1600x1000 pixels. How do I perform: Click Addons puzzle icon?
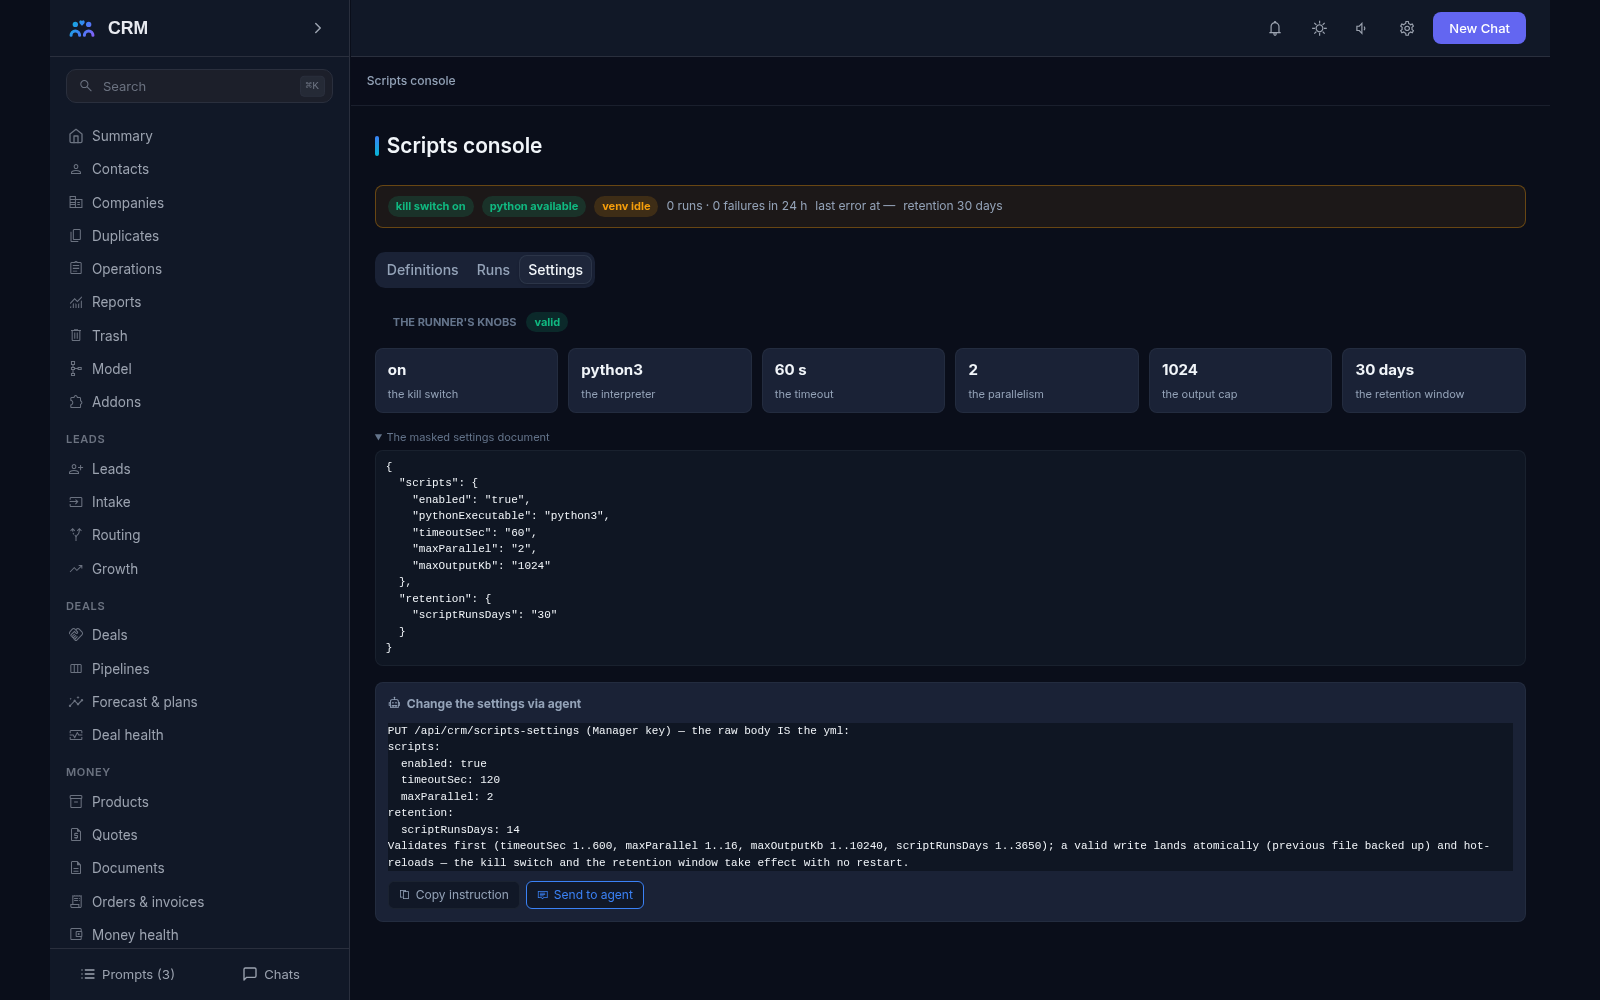coord(76,402)
